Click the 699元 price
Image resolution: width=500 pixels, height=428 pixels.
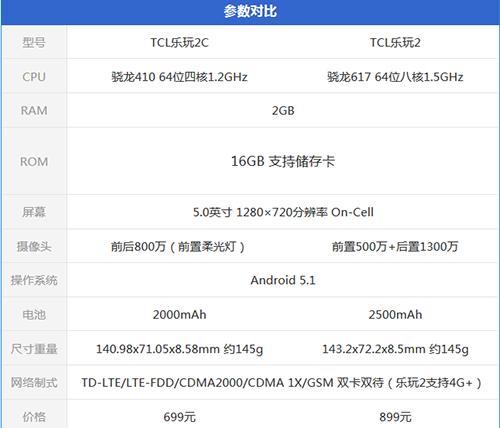click(179, 417)
